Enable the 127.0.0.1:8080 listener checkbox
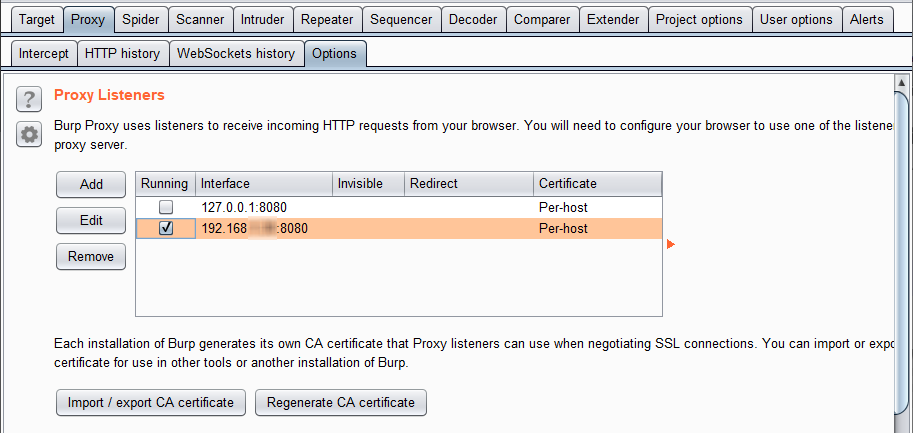This screenshot has width=913, height=433. tap(167, 207)
